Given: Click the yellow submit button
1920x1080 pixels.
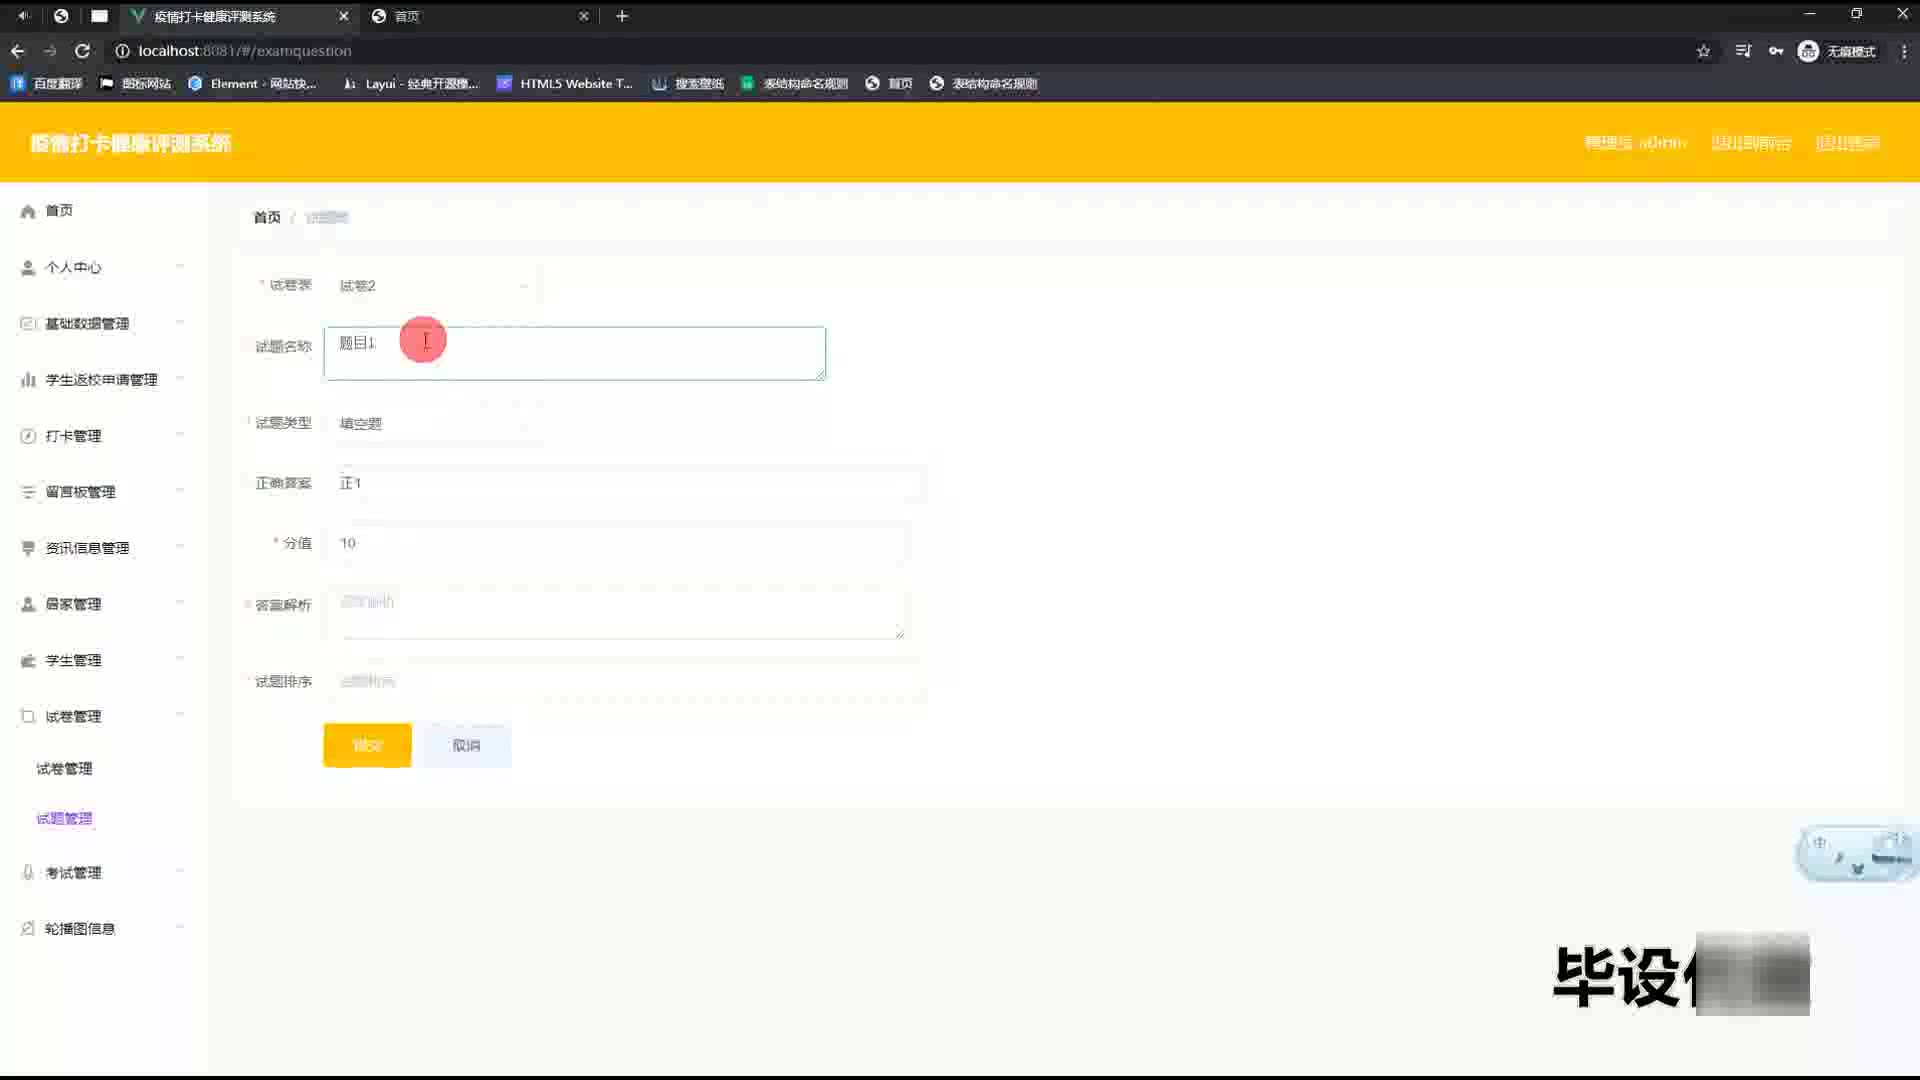Looking at the screenshot, I should (367, 746).
